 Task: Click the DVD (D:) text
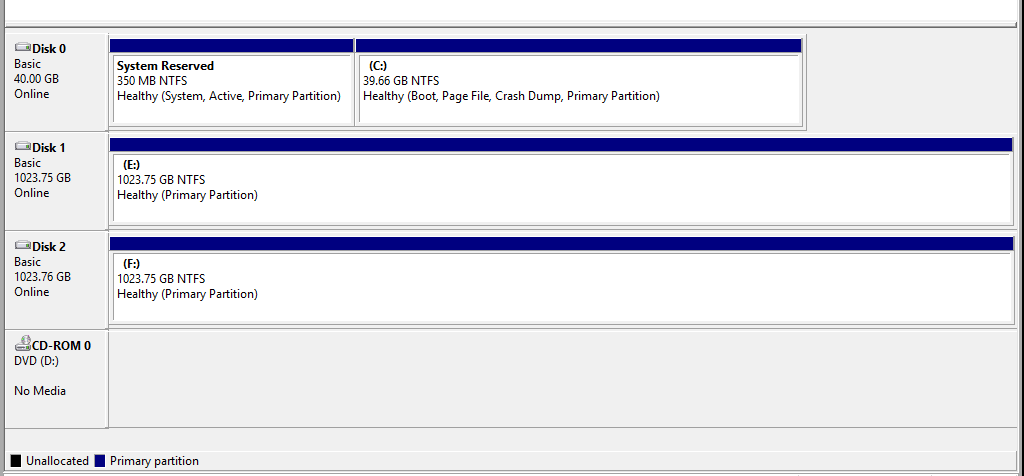[x=37, y=361]
